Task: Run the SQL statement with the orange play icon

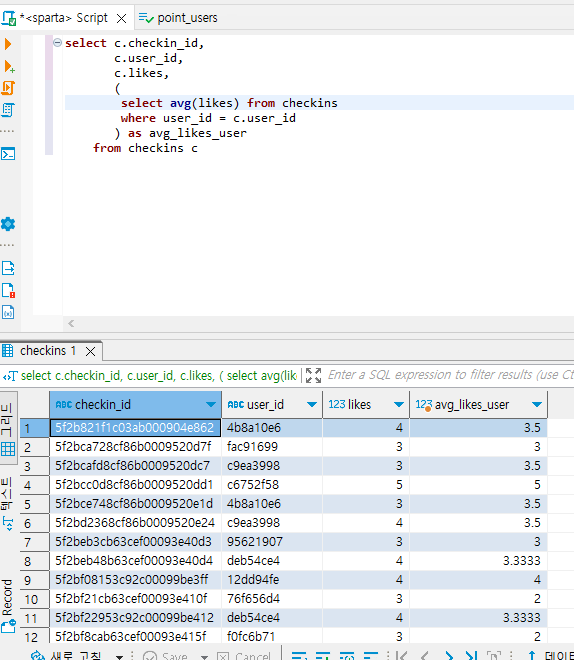Action: click(8, 44)
